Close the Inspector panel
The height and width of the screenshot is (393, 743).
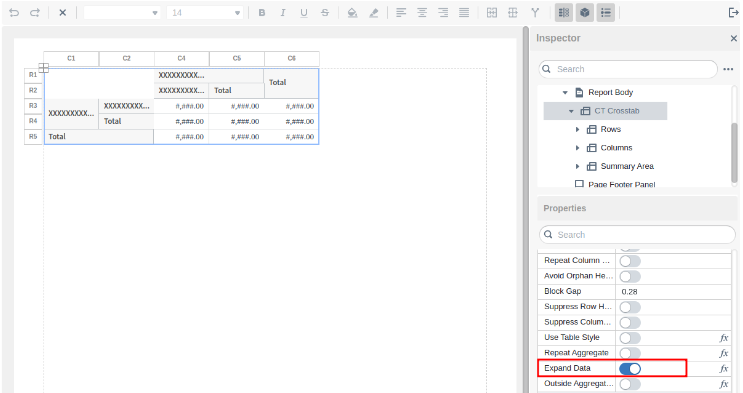(734, 38)
